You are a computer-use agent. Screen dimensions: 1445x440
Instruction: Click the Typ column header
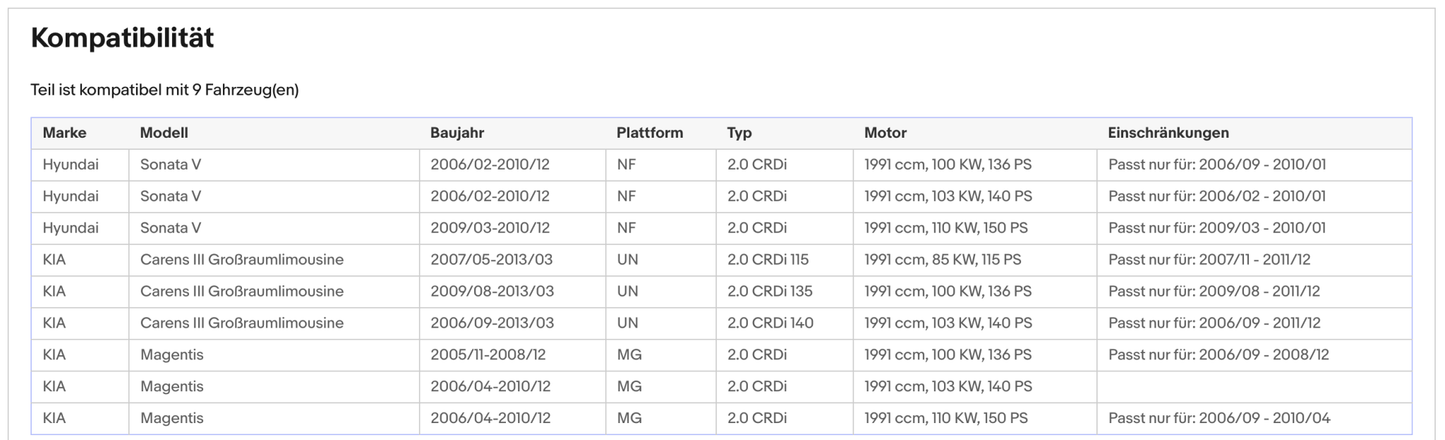click(740, 133)
